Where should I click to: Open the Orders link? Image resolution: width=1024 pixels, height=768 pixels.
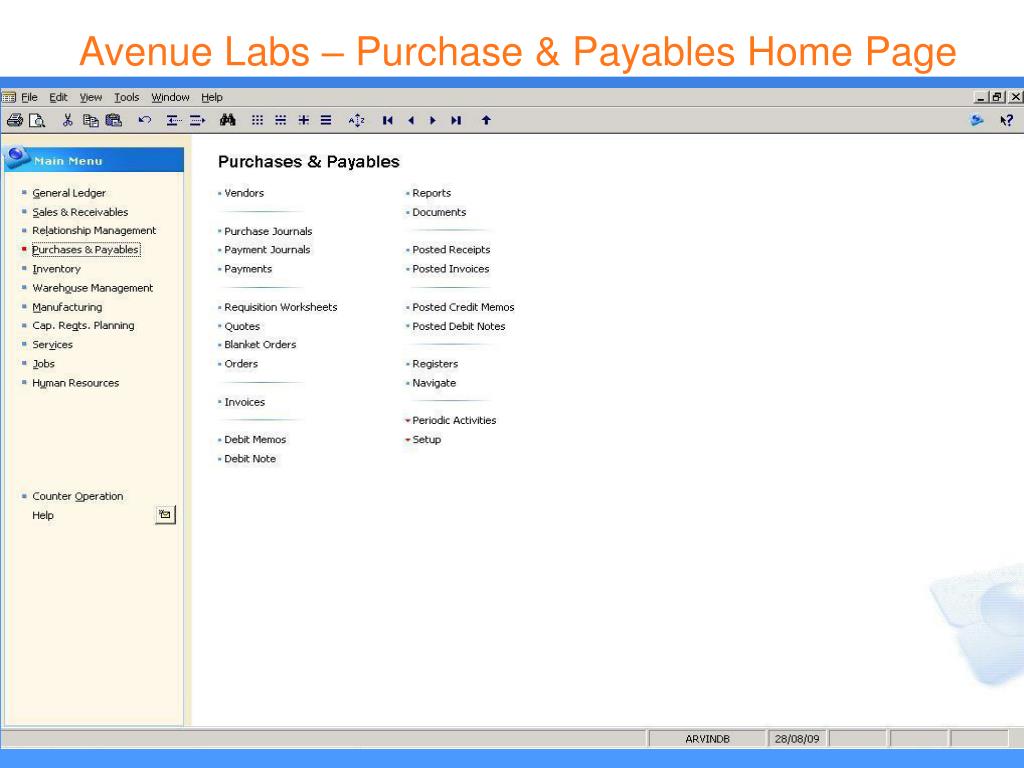click(241, 364)
